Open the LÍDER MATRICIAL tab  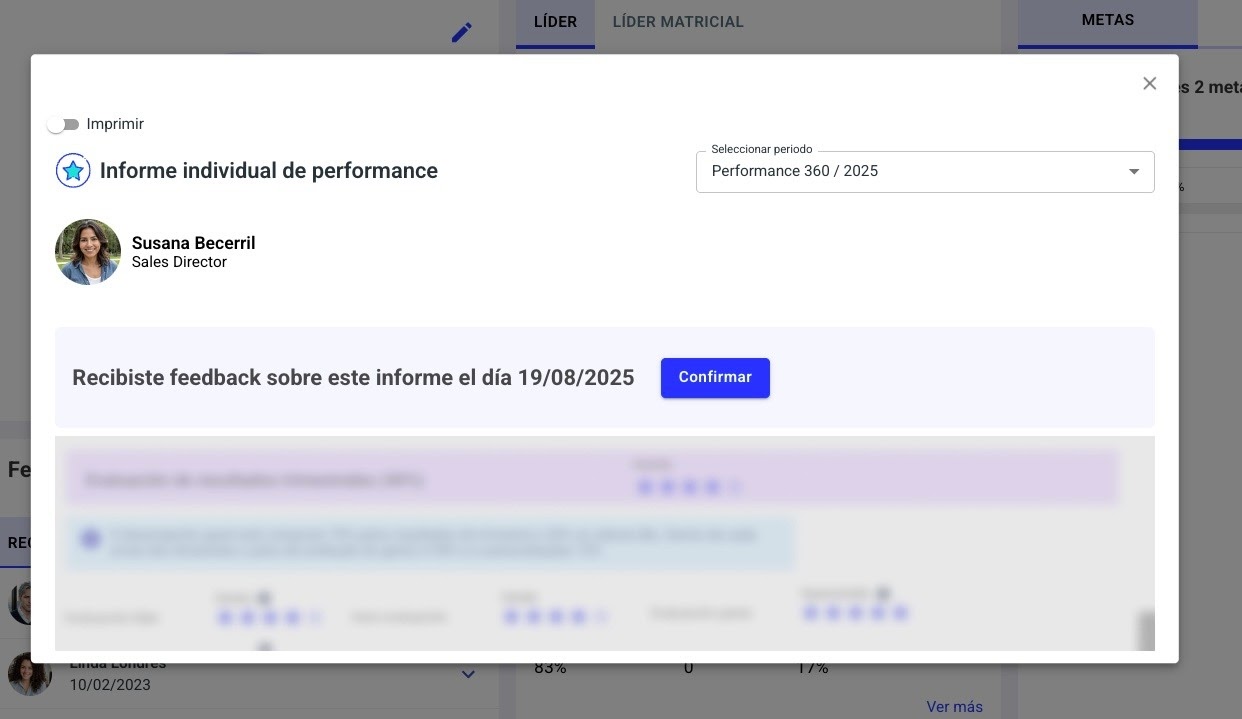pyautogui.click(x=677, y=22)
